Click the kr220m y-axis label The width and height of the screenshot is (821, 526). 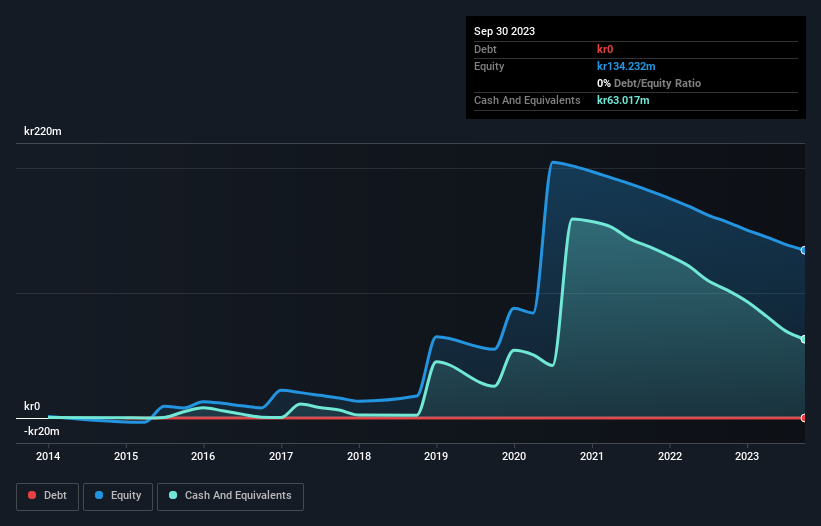[x=43, y=131]
